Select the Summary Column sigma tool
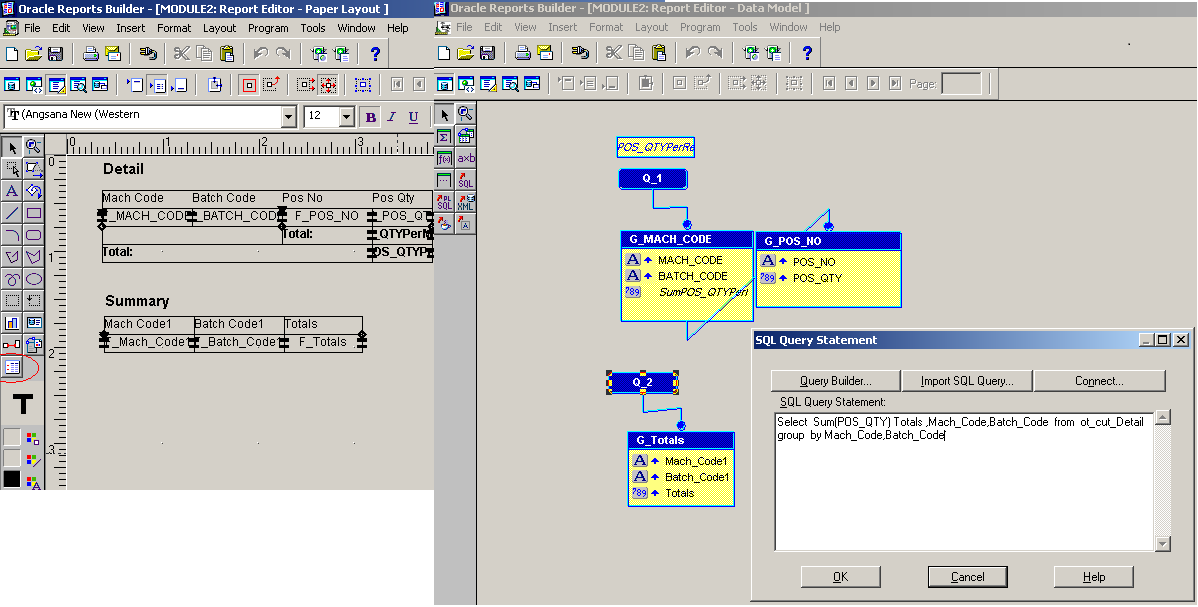 point(444,136)
